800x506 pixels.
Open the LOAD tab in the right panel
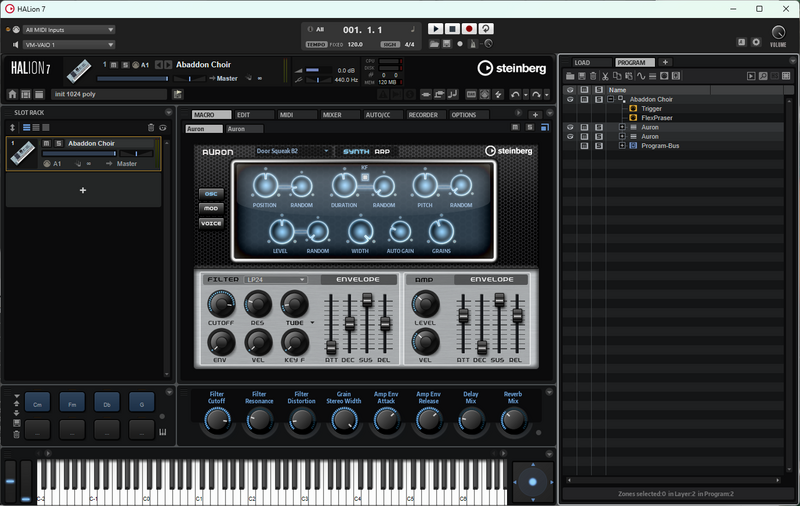[x=592, y=62]
